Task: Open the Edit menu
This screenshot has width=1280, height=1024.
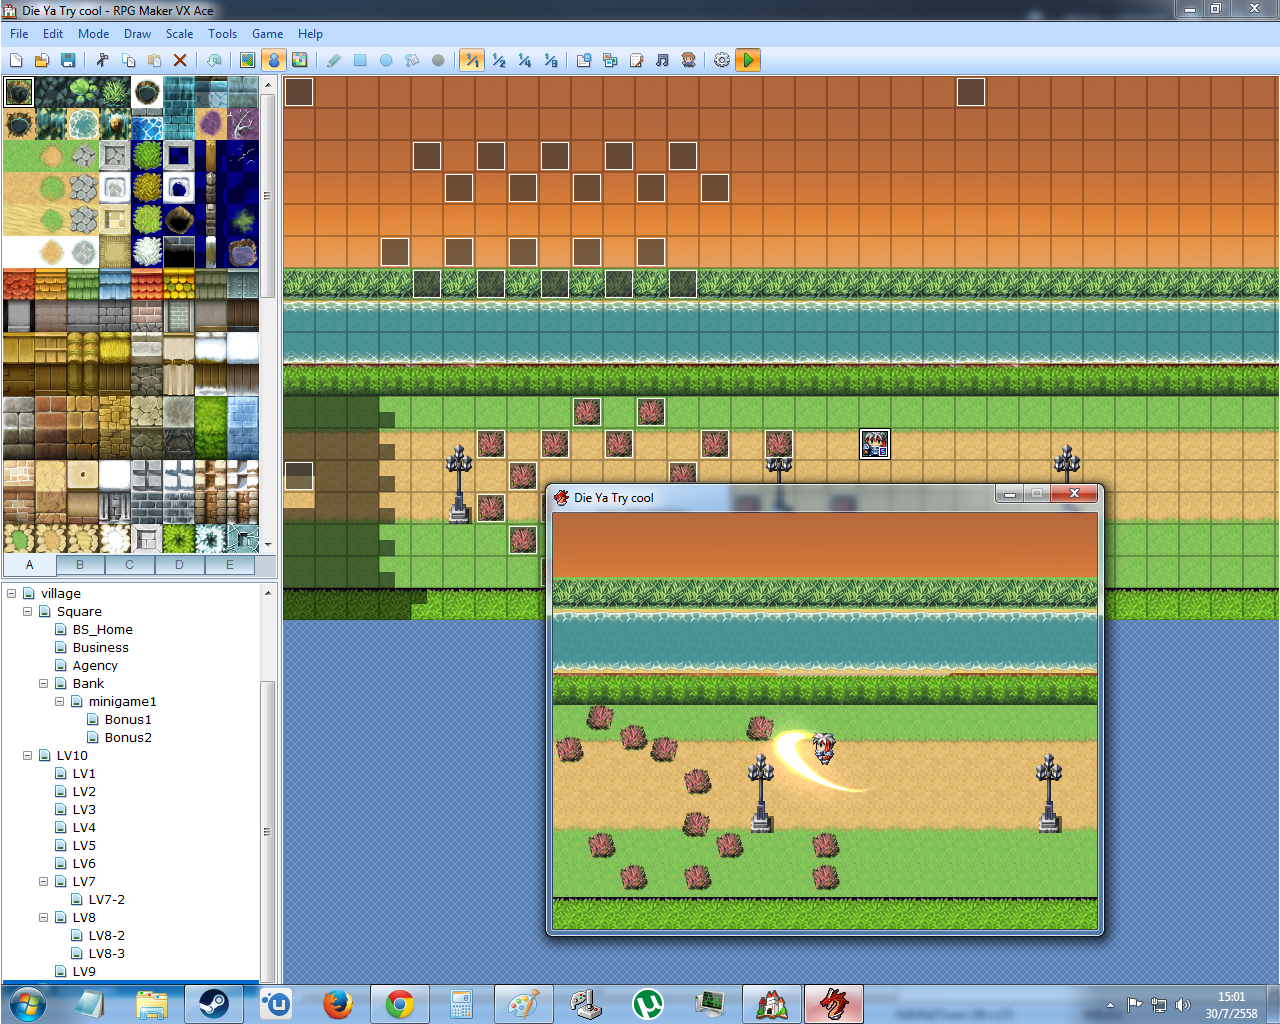Action: click(x=53, y=34)
